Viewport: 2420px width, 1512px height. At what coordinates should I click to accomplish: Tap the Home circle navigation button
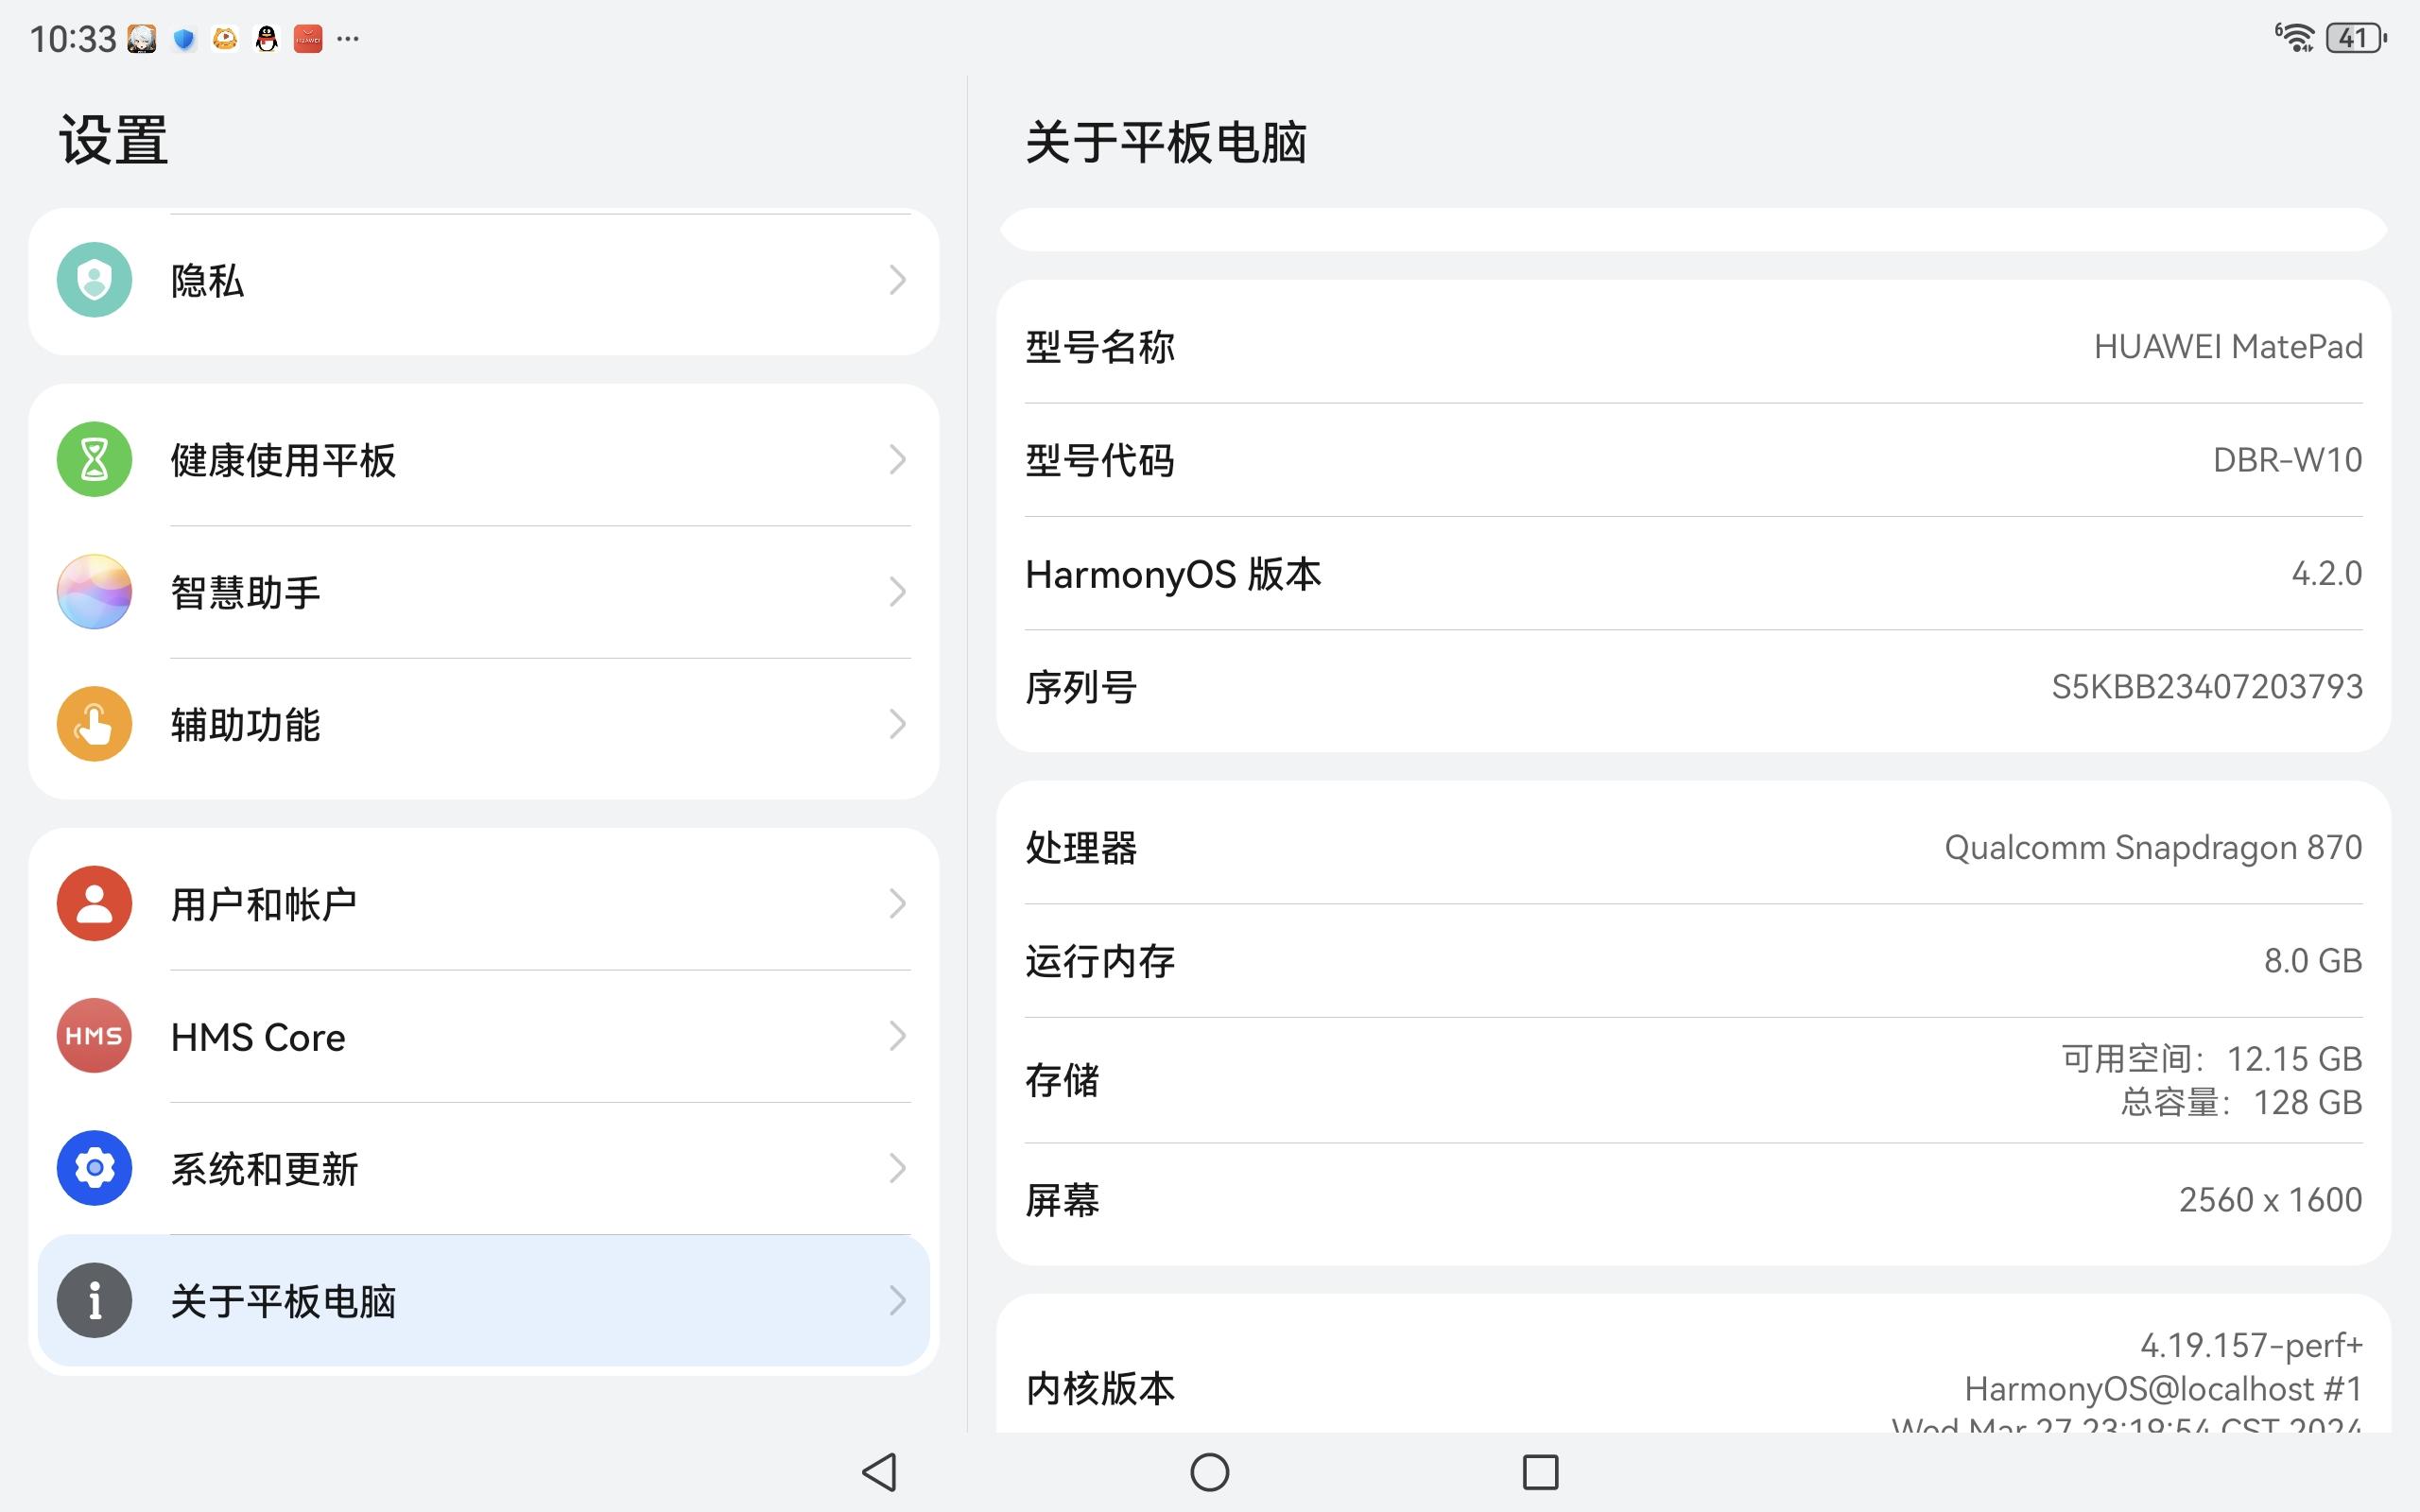coord(1210,1472)
